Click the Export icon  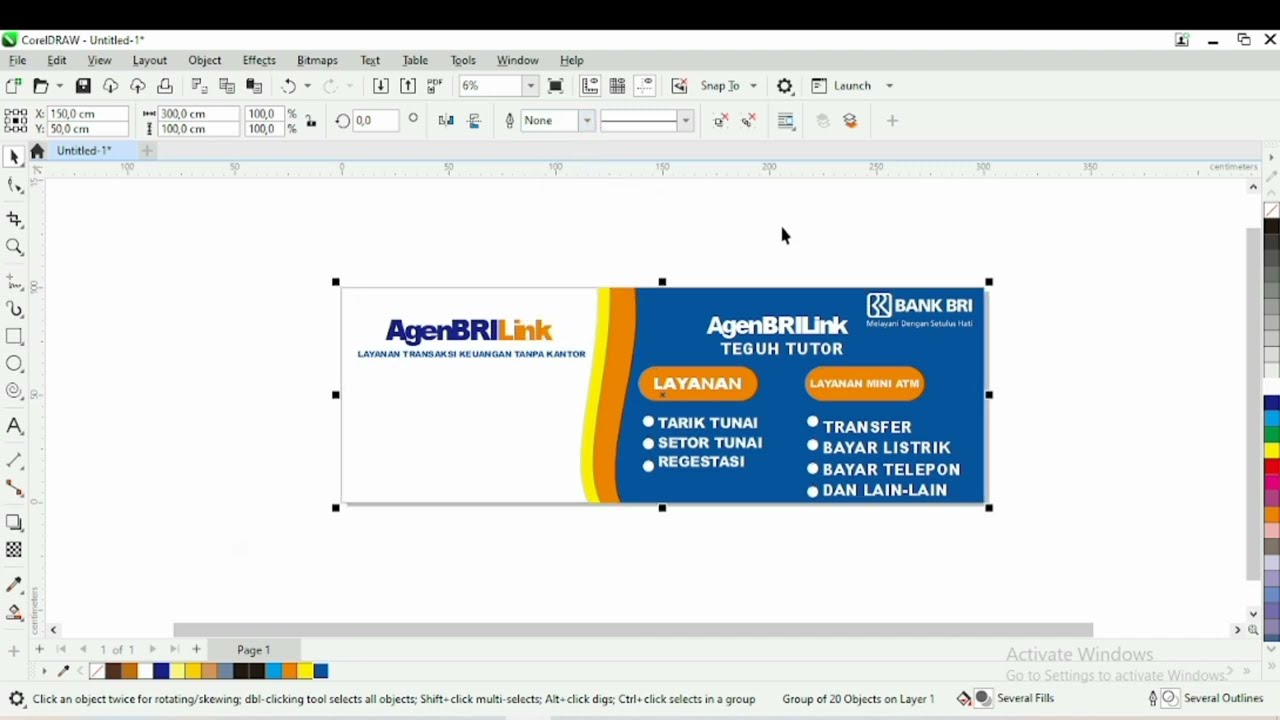(408, 86)
